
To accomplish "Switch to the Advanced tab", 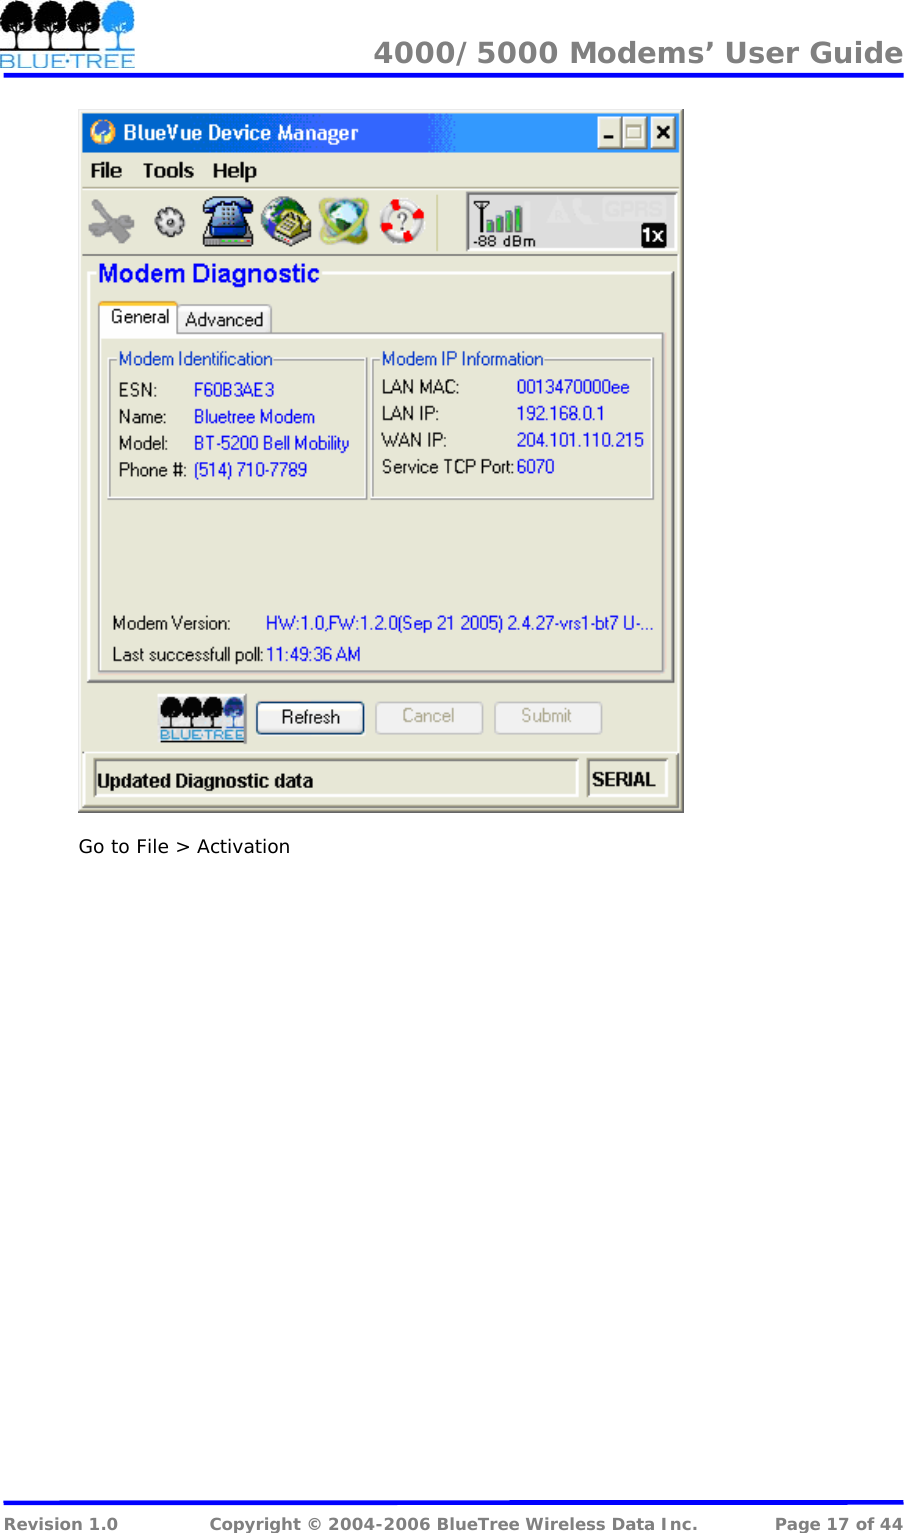I will 224,318.
